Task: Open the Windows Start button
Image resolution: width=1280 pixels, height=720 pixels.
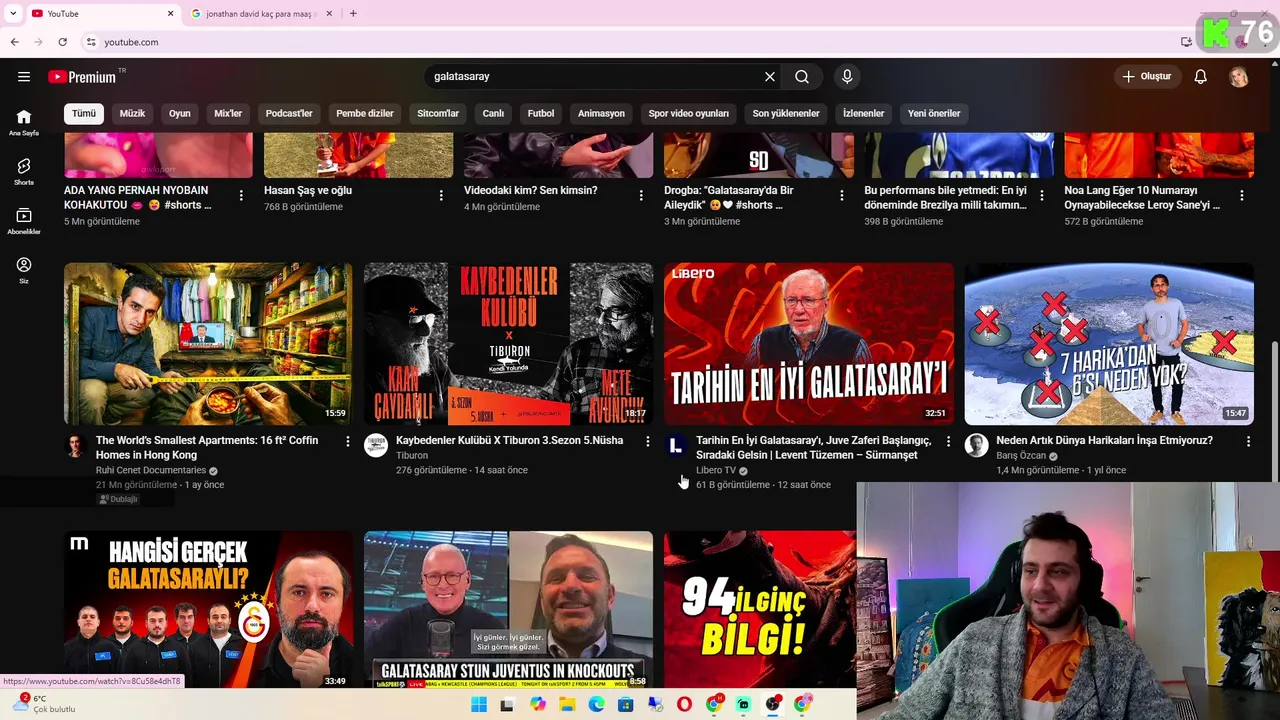Action: pos(479,704)
